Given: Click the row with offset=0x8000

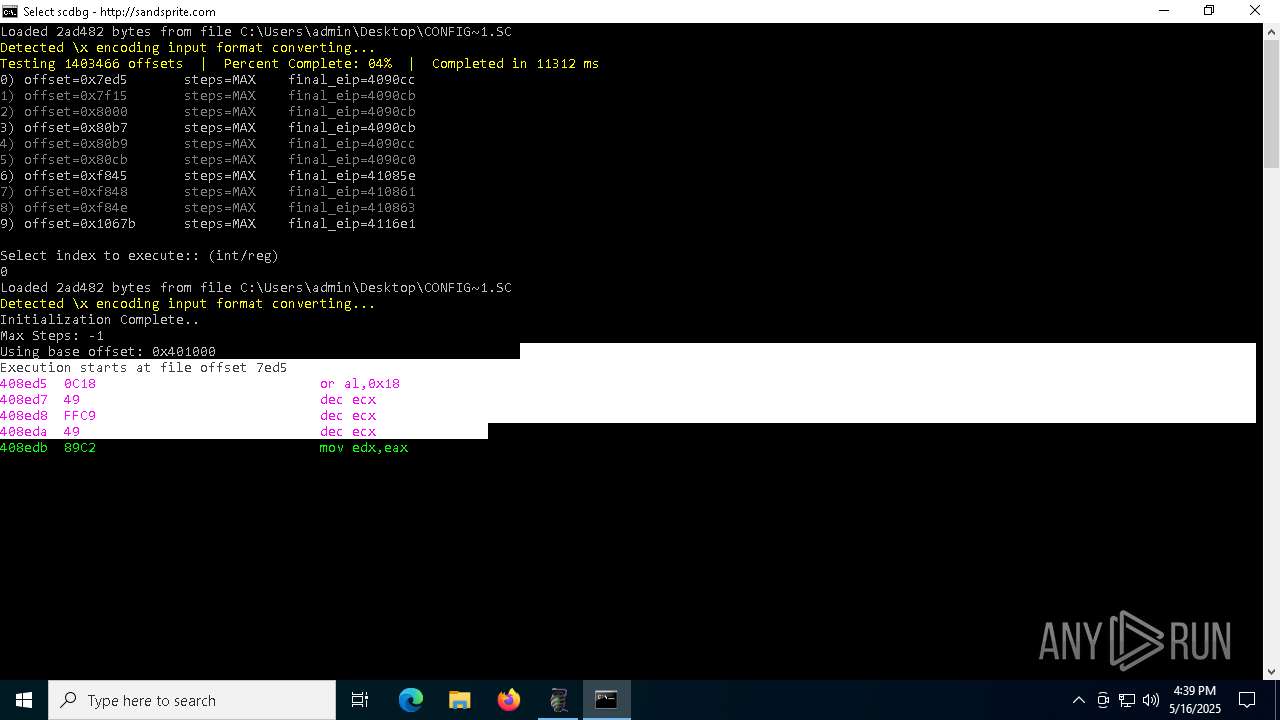Looking at the screenshot, I should (208, 112).
